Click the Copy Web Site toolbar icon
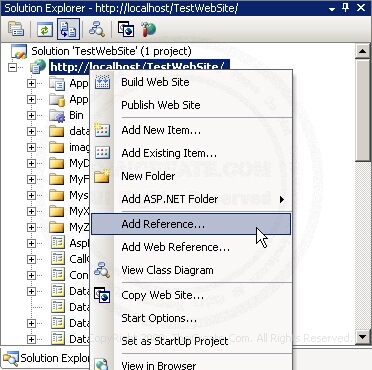The width and height of the screenshot is (372, 370). 126,29
